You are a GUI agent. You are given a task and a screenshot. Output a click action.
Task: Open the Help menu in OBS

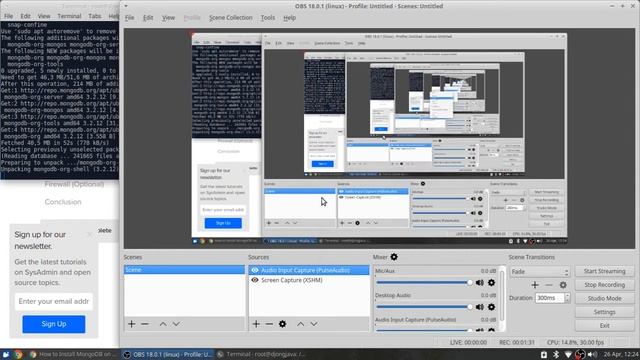pos(289,18)
